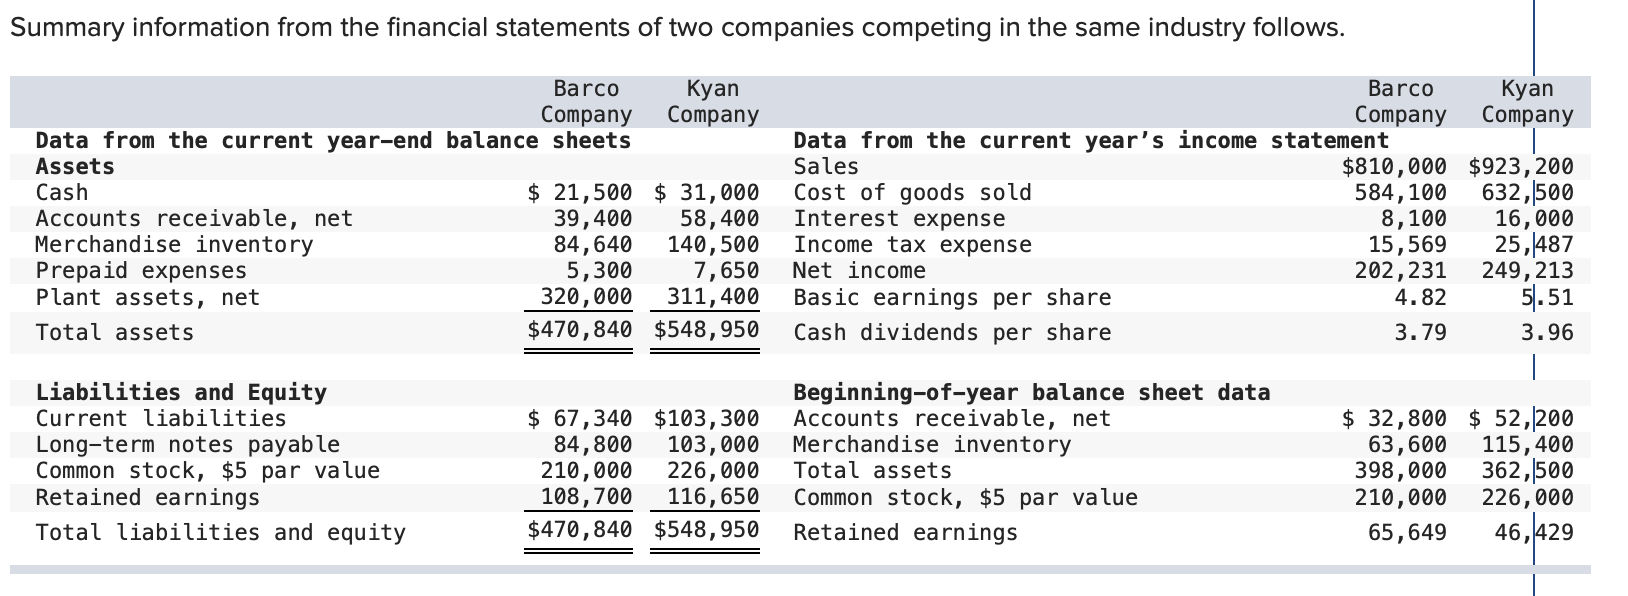Click Kyan beginning retained earnings 46,429
Image resolution: width=1628 pixels, height=596 pixels.
[1534, 532]
